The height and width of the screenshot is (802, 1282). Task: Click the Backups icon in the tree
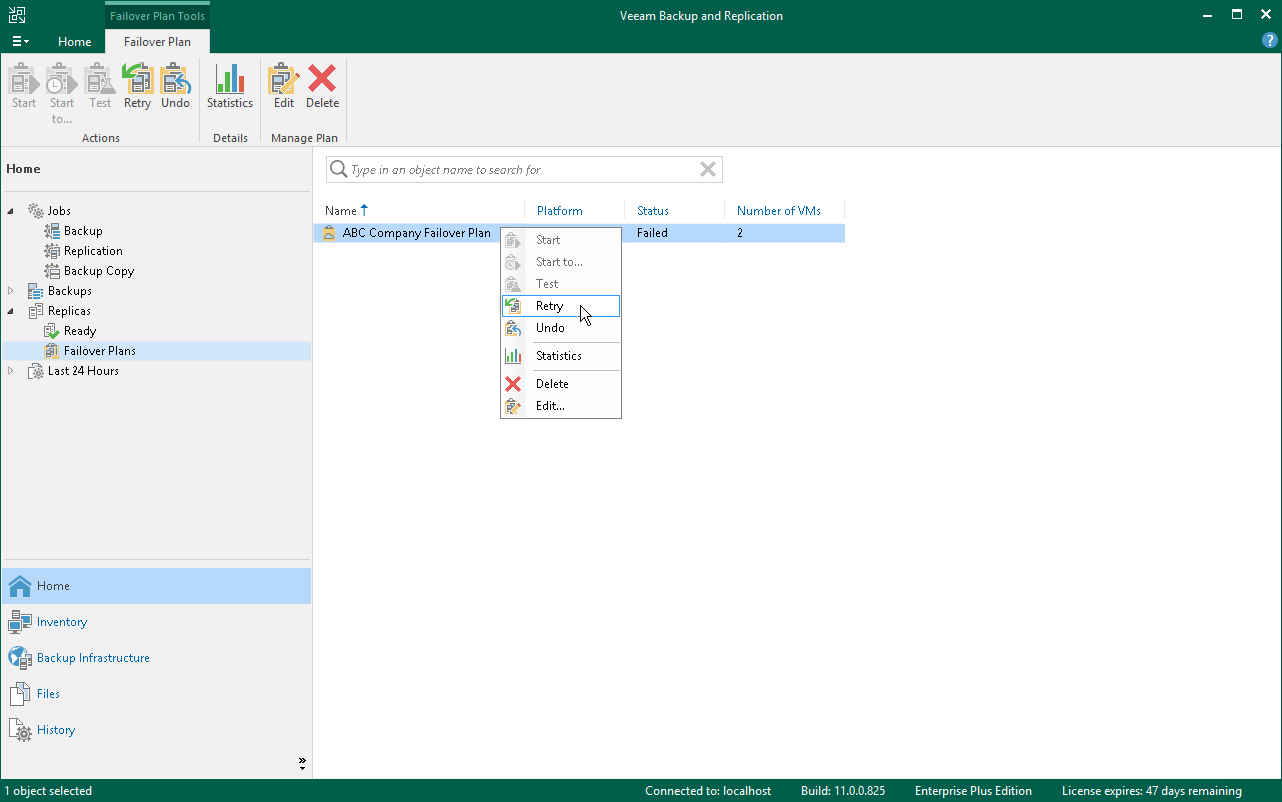coord(36,291)
